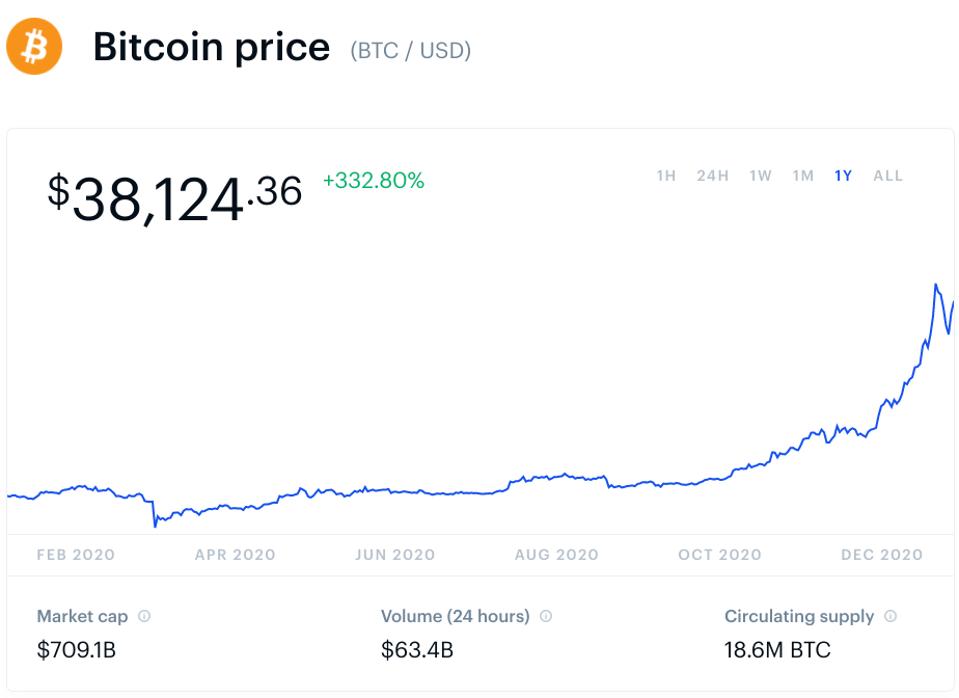Click the Volume (24 hours) info icon
The image size is (959, 698).
[546, 616]
